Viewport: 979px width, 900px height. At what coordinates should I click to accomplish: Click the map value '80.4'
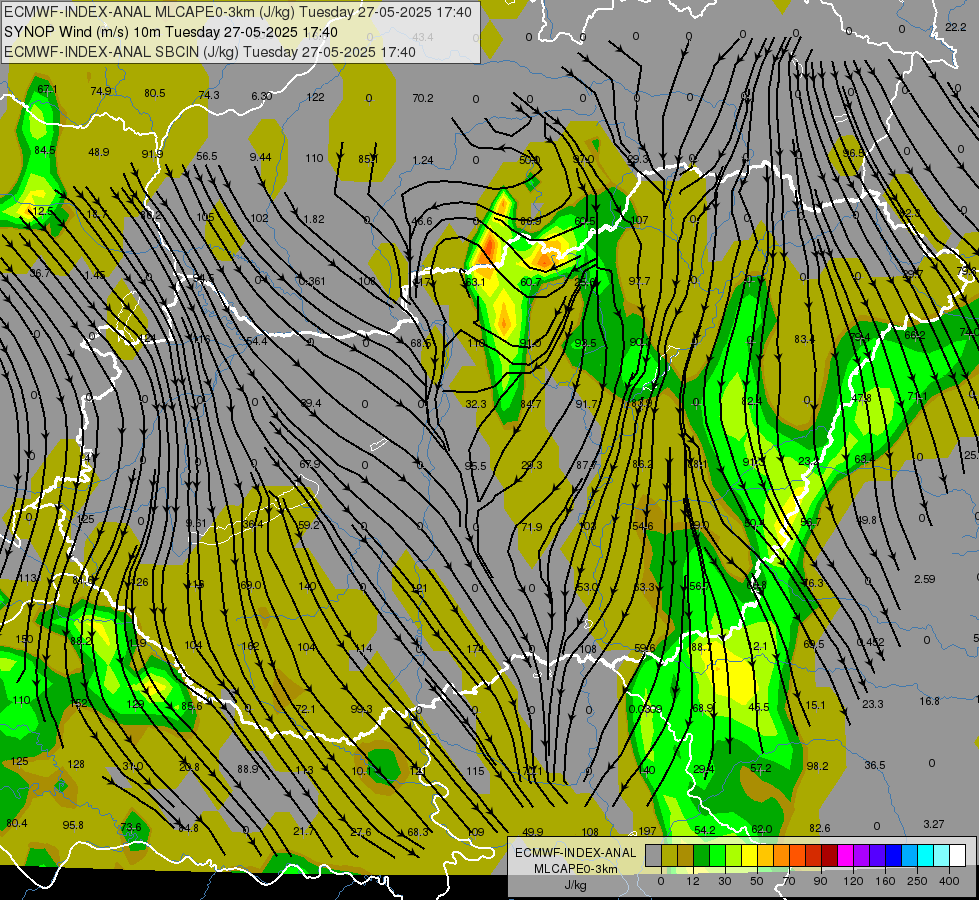pos(17,823)
